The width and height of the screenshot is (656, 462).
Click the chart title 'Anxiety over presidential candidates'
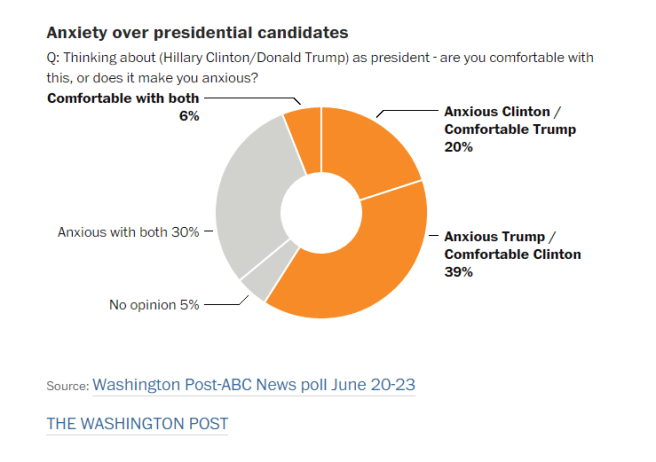(191, 33)
